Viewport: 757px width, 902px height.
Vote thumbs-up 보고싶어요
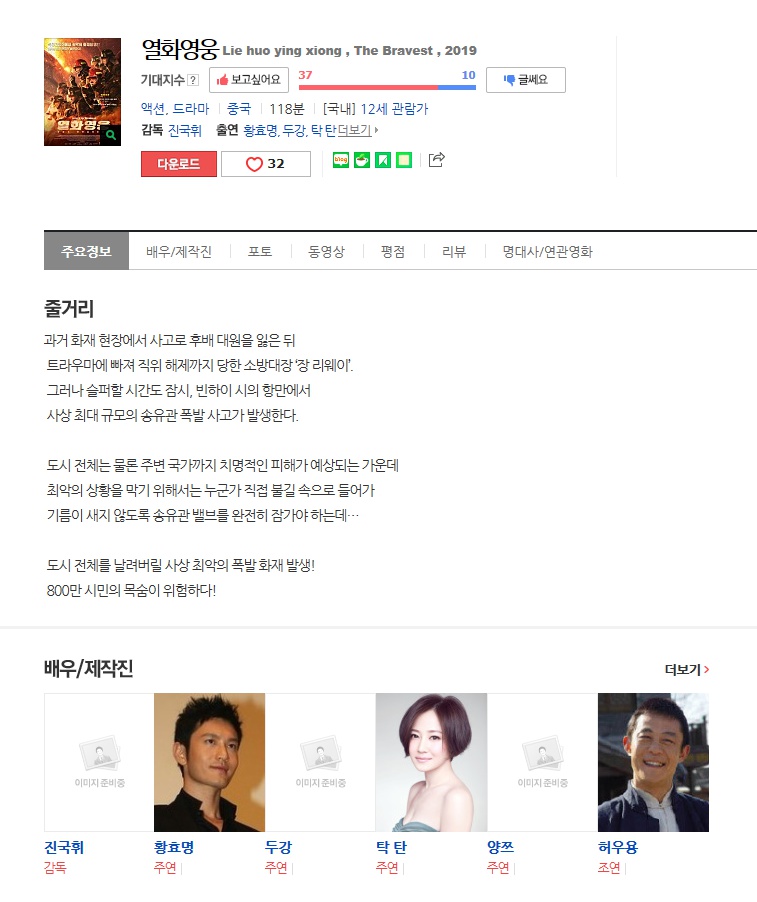coord(248,80)
